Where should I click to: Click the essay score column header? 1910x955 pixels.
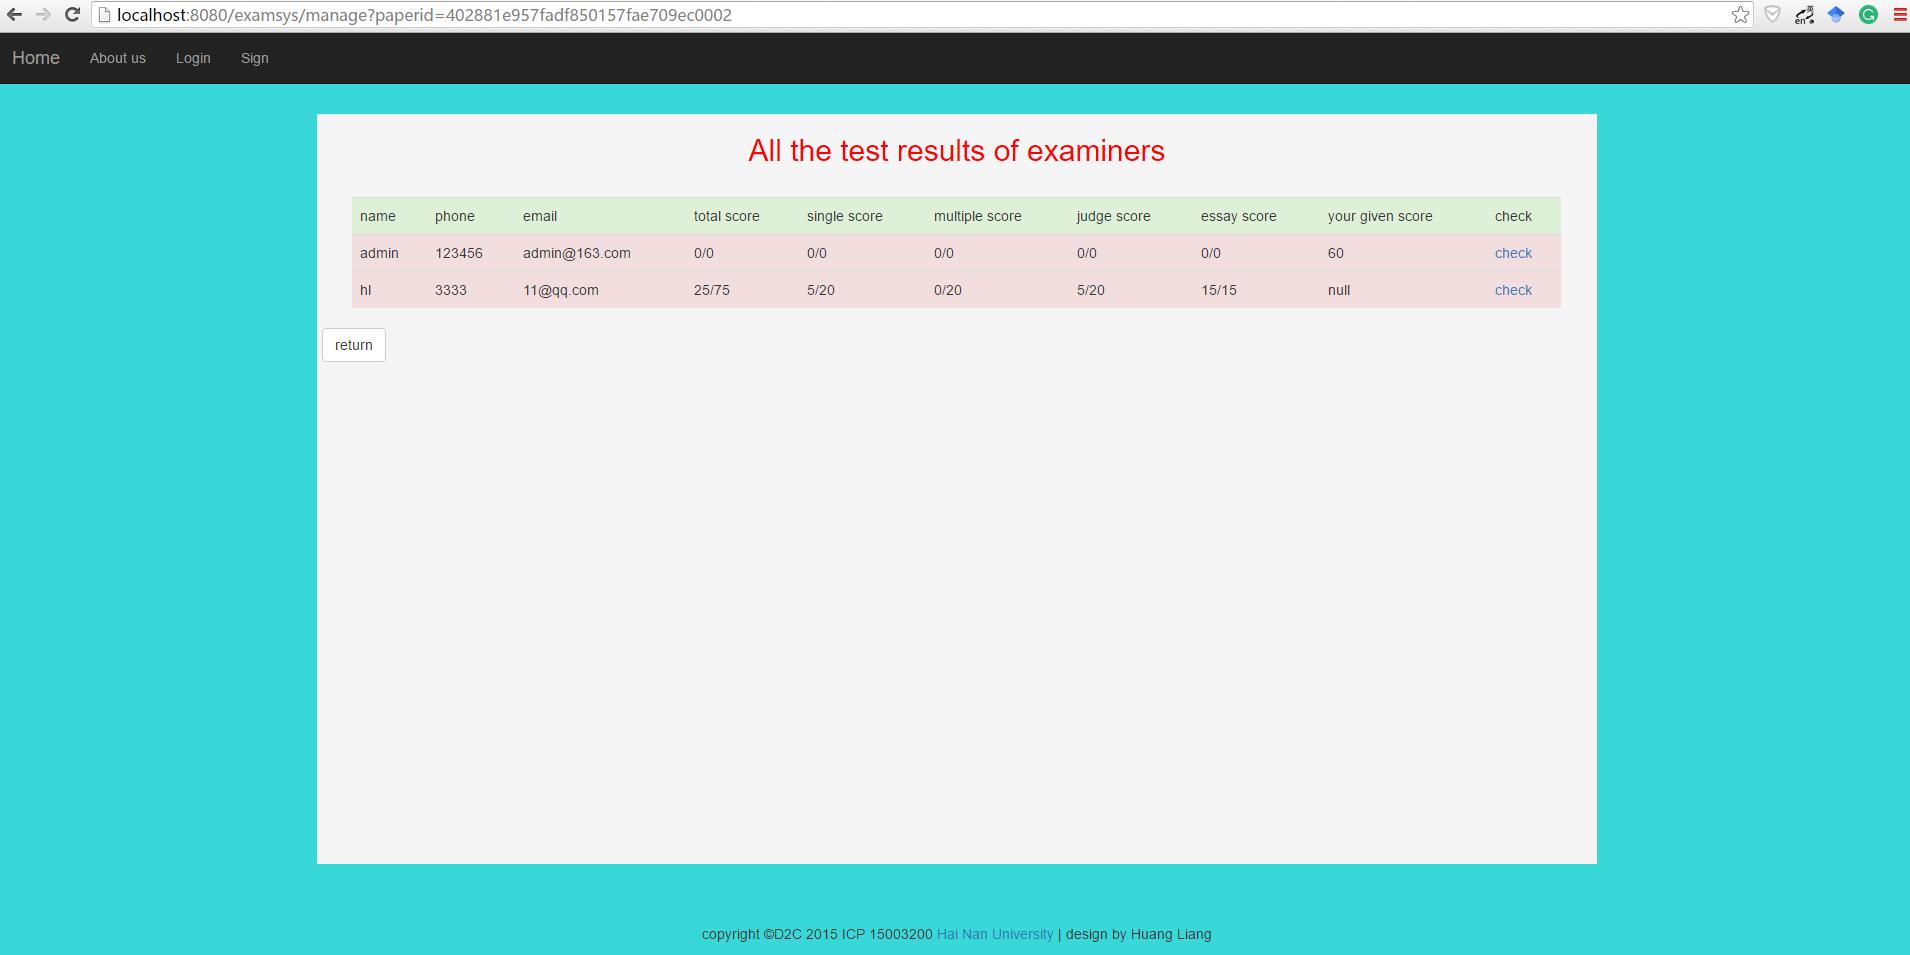pos(1239,216)
